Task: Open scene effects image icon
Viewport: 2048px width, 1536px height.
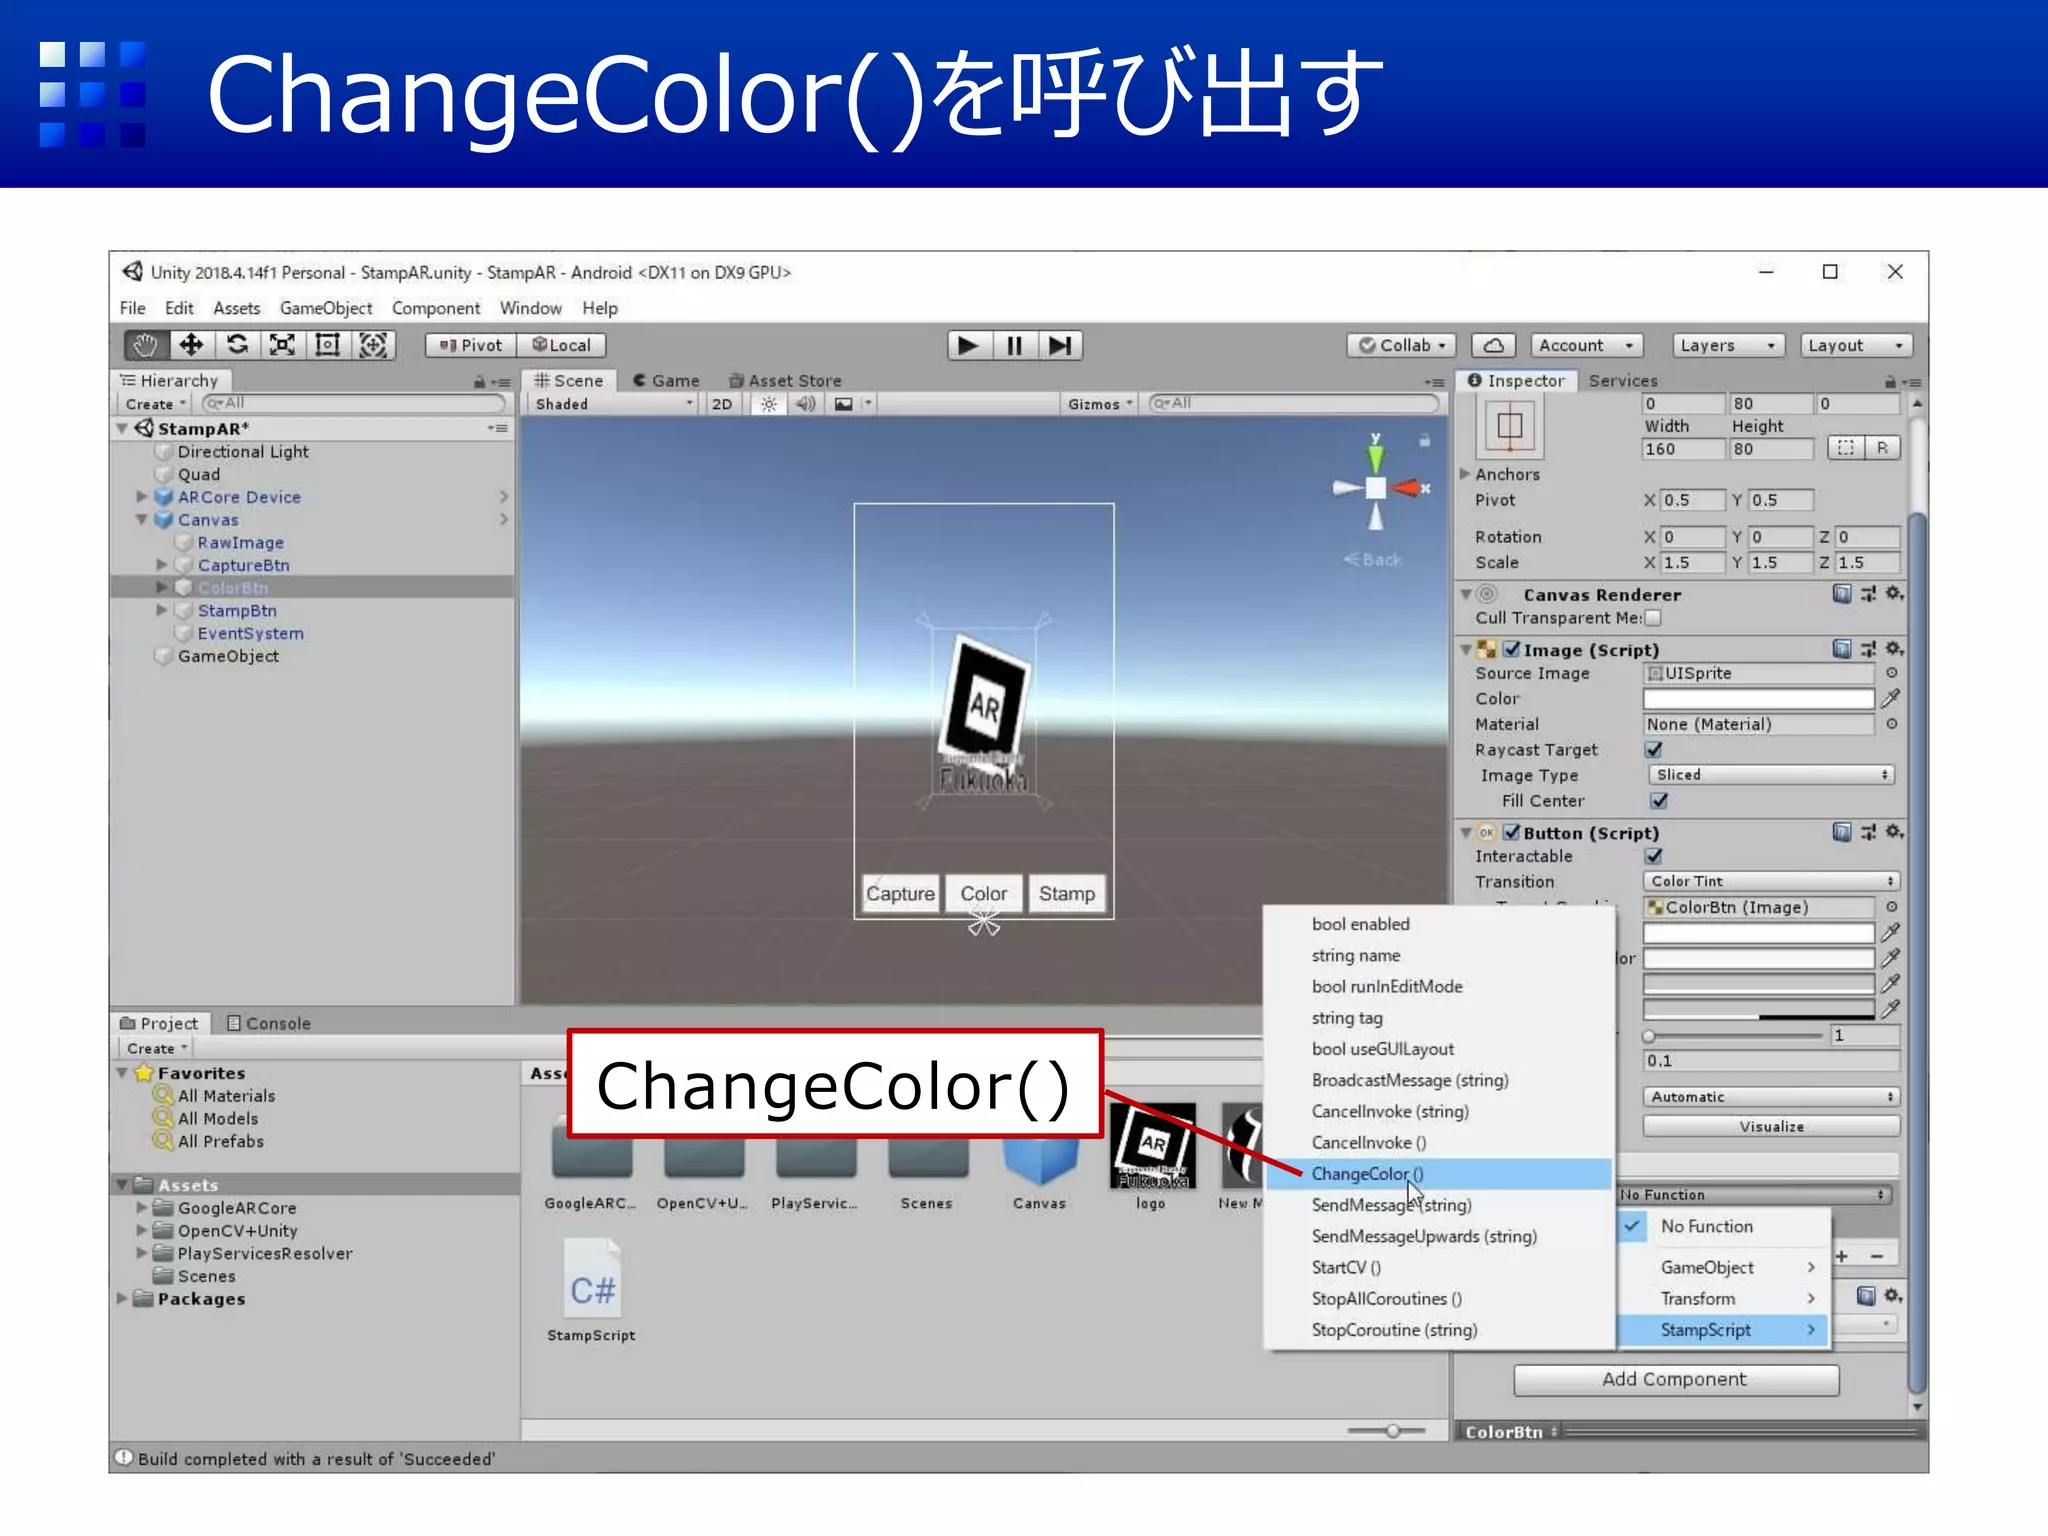Action: coord(844,404)
